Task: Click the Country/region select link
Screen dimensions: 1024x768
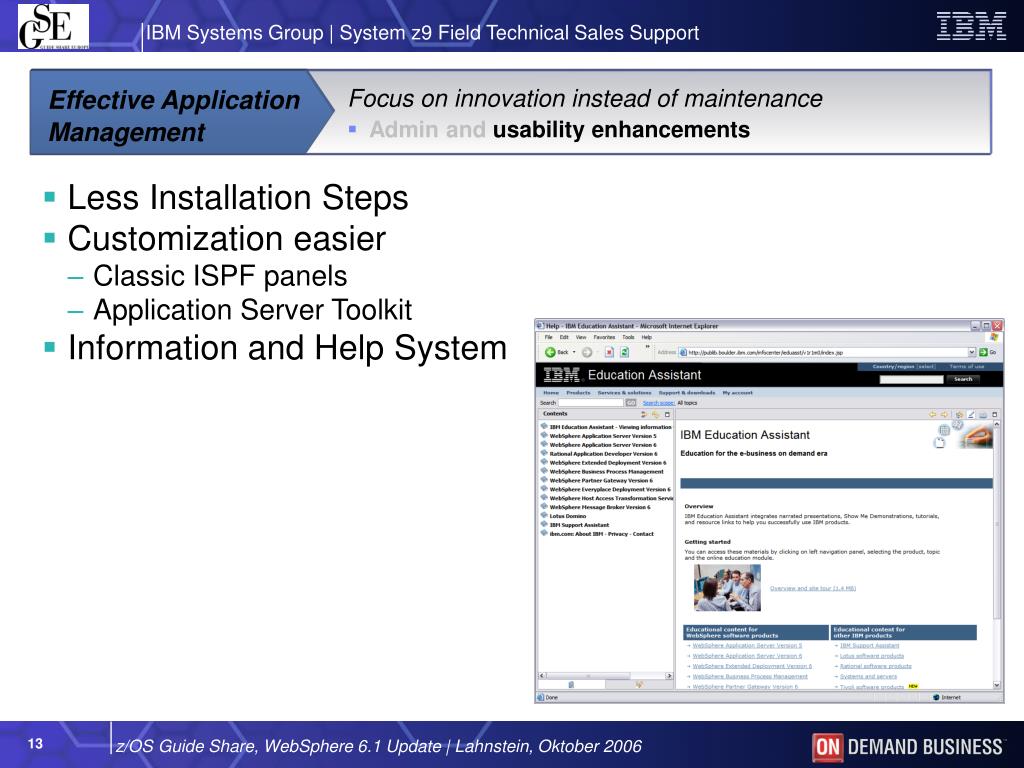Action: point(904,366)
